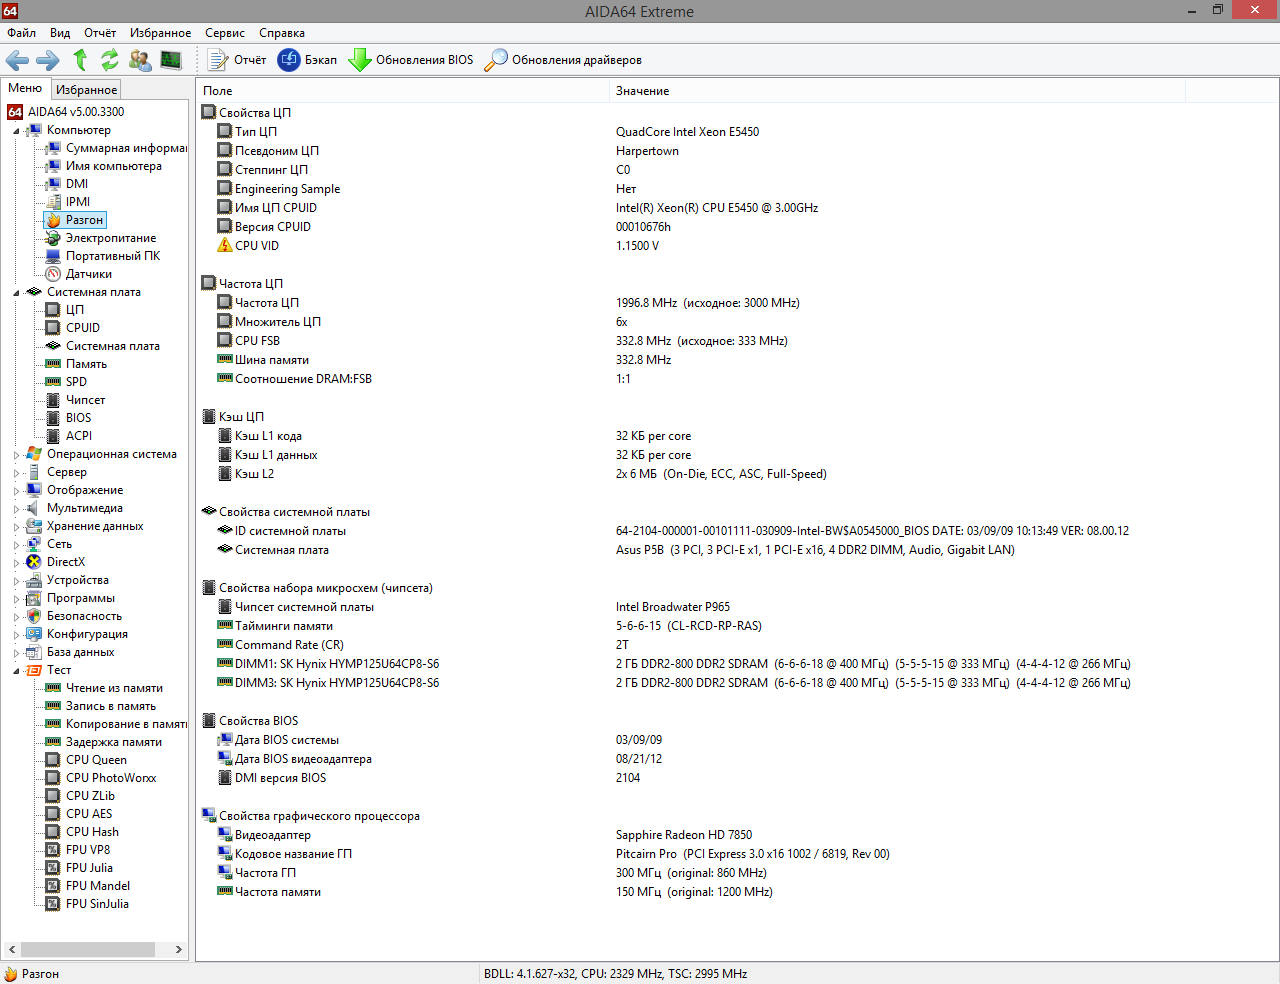Click the monitor graph icon in toolbar
Image resolution: width=1280 pixels, height=984 pixels.
171,60
